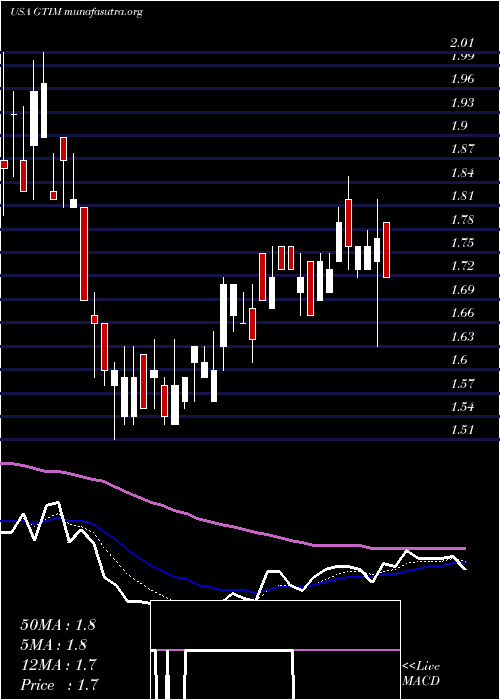This screenshot has width=500, height=700.
Task: Click the 50MA : 1.8 readout
Action: [58, 625]
